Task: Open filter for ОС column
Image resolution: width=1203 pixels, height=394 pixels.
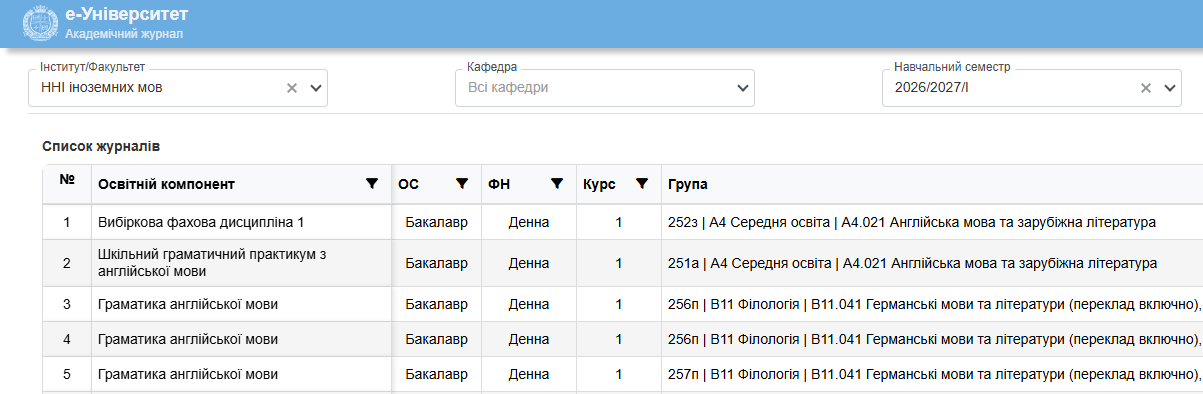Action: coord(462,184)
